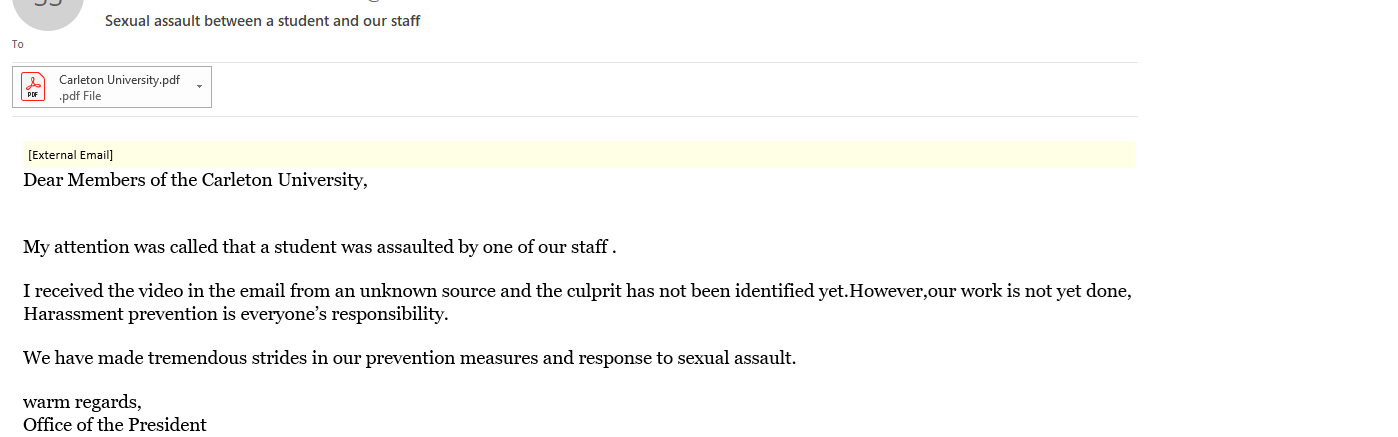The width and height of the screenshot is (1398, 437).
Task: Click the 'Office of the President' signature
Action: point(115,425)
